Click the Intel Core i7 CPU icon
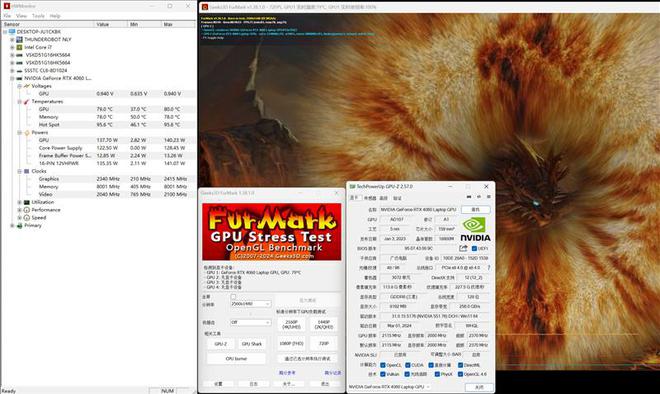The image size is (660, 394). point(19,47)
